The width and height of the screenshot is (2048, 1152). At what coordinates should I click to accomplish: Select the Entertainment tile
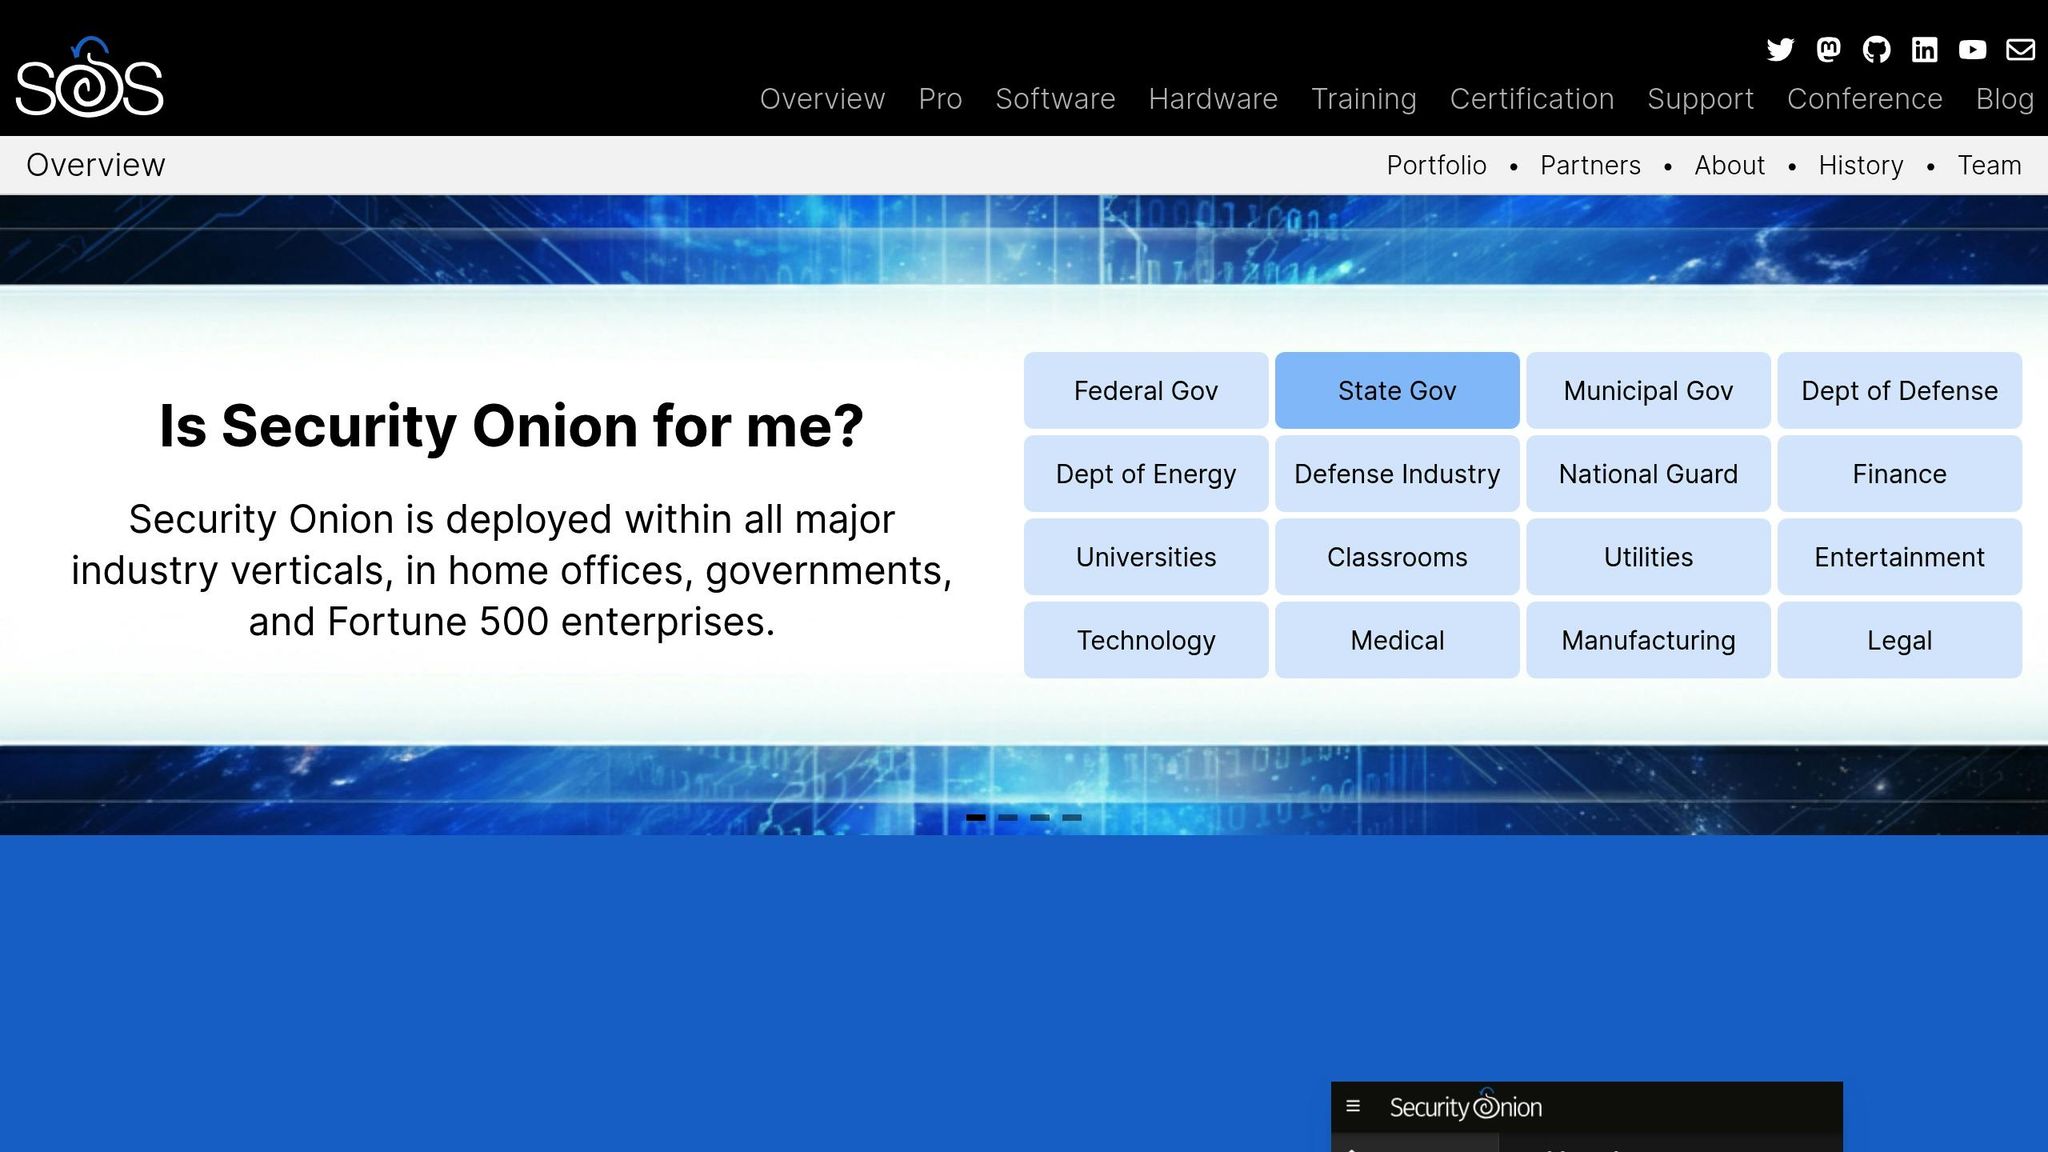(x=1899, y=556)
